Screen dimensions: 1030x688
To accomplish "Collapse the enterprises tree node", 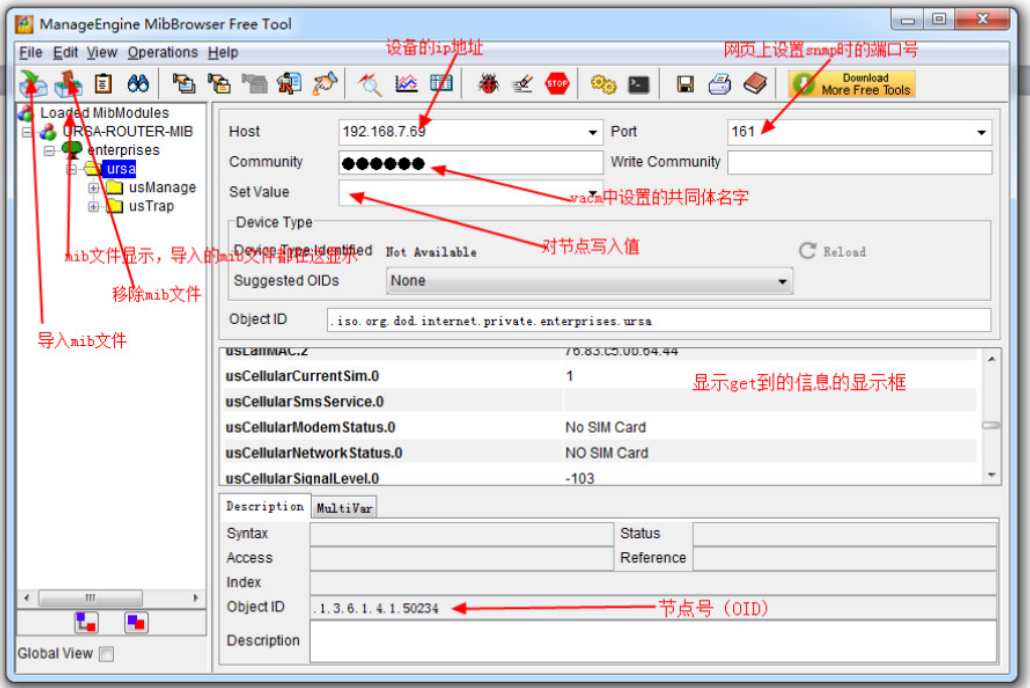I will click(x=49, y=150).
